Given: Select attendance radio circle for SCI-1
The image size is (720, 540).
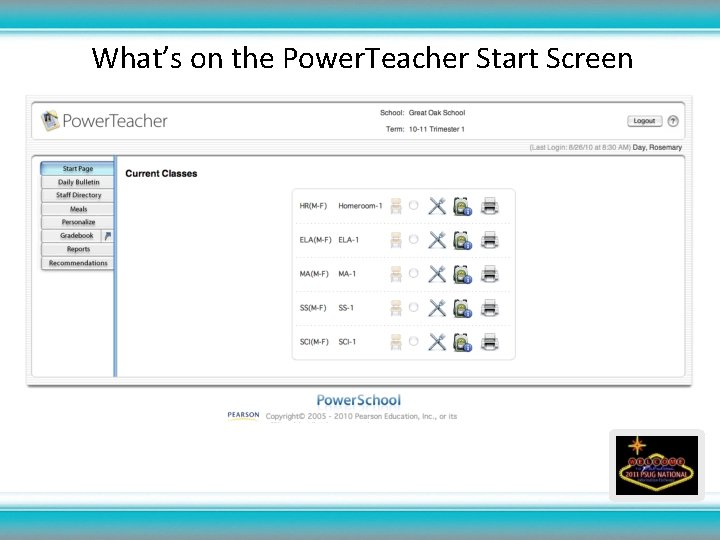Looking at the screenshot, I should point(414,341).
